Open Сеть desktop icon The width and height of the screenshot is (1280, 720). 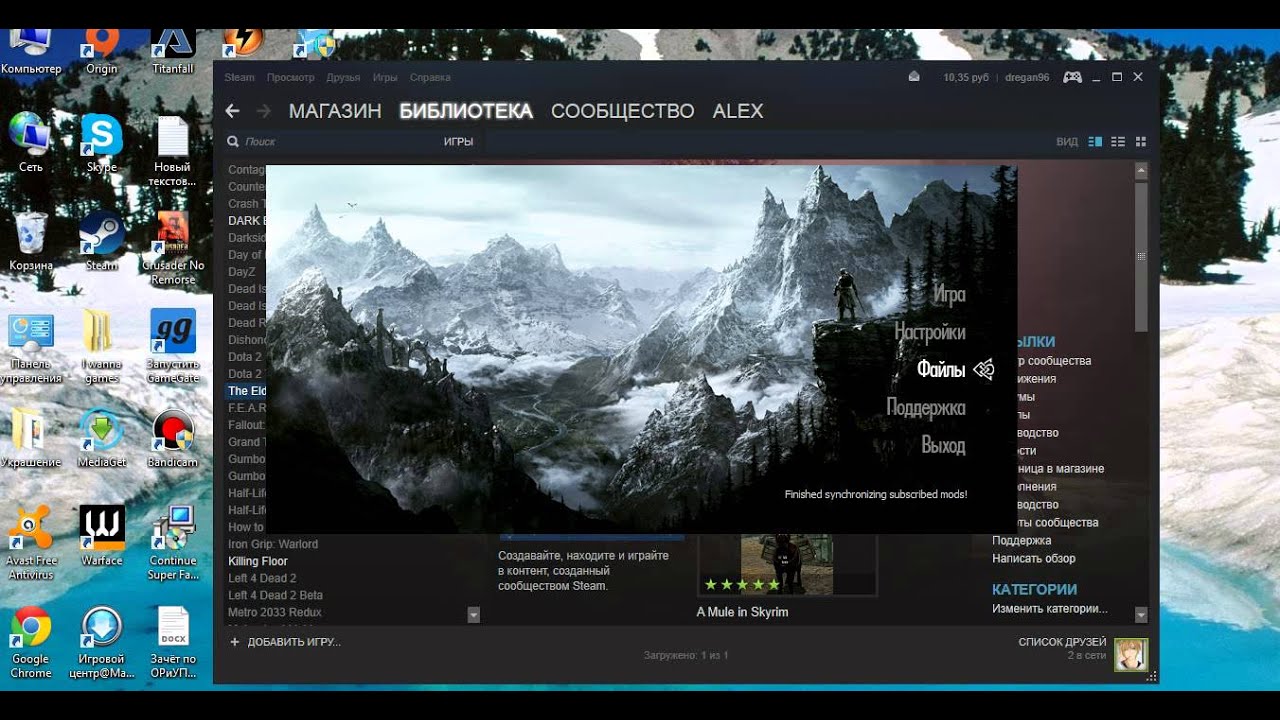point(31,142)
